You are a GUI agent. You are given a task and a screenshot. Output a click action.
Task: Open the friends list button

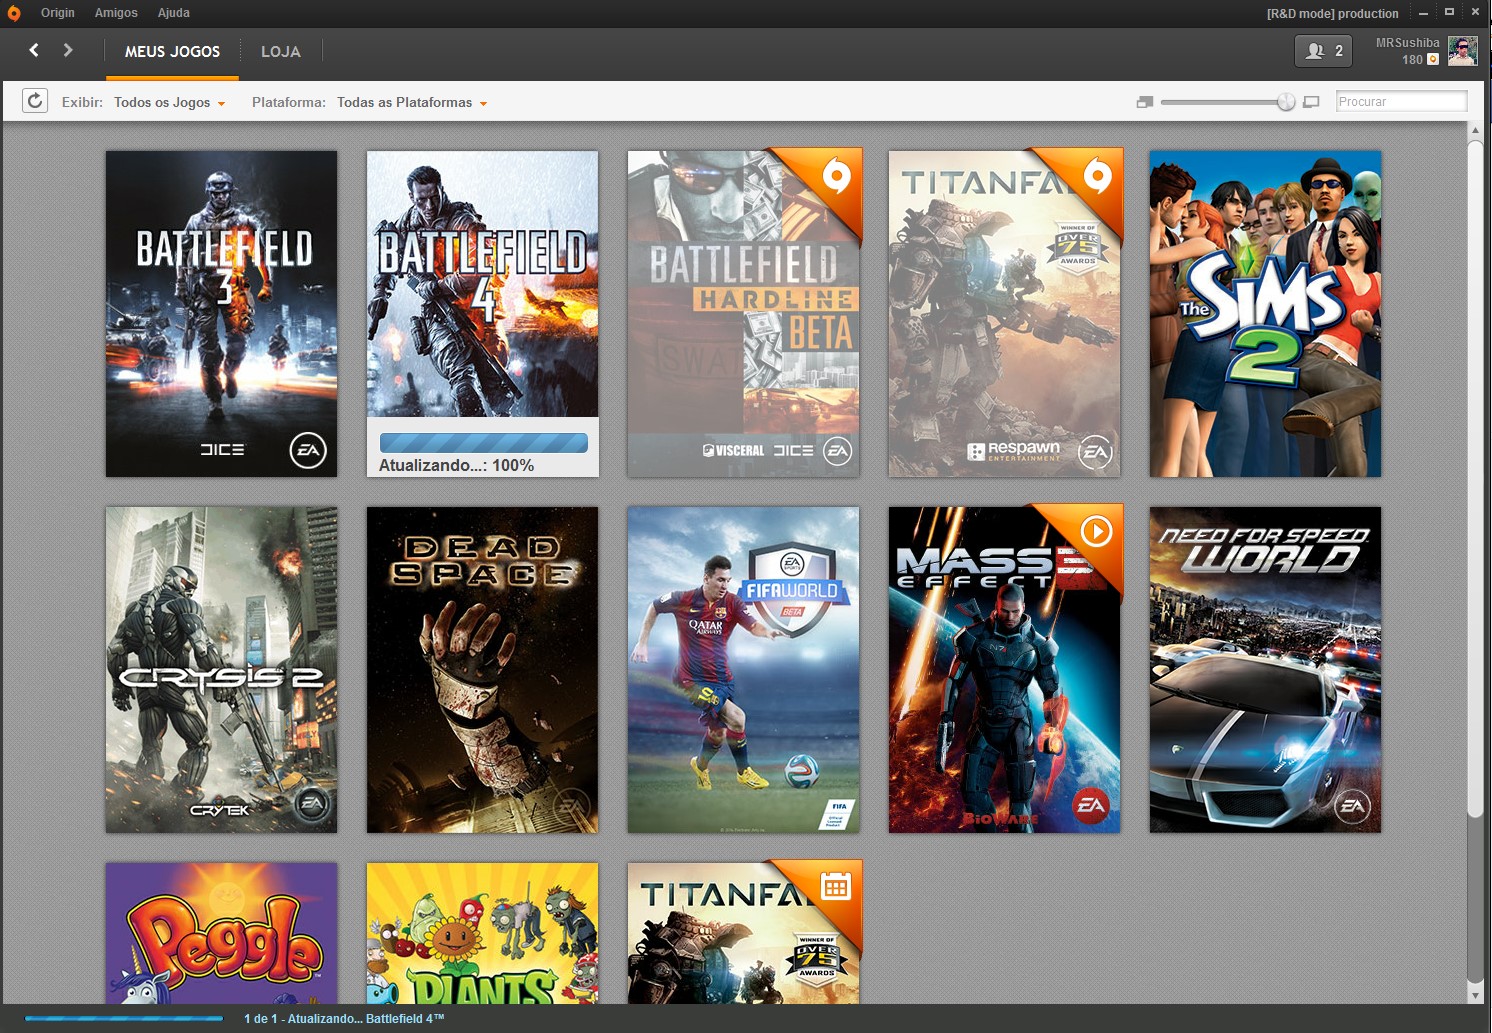click(x=1323, y=51)
